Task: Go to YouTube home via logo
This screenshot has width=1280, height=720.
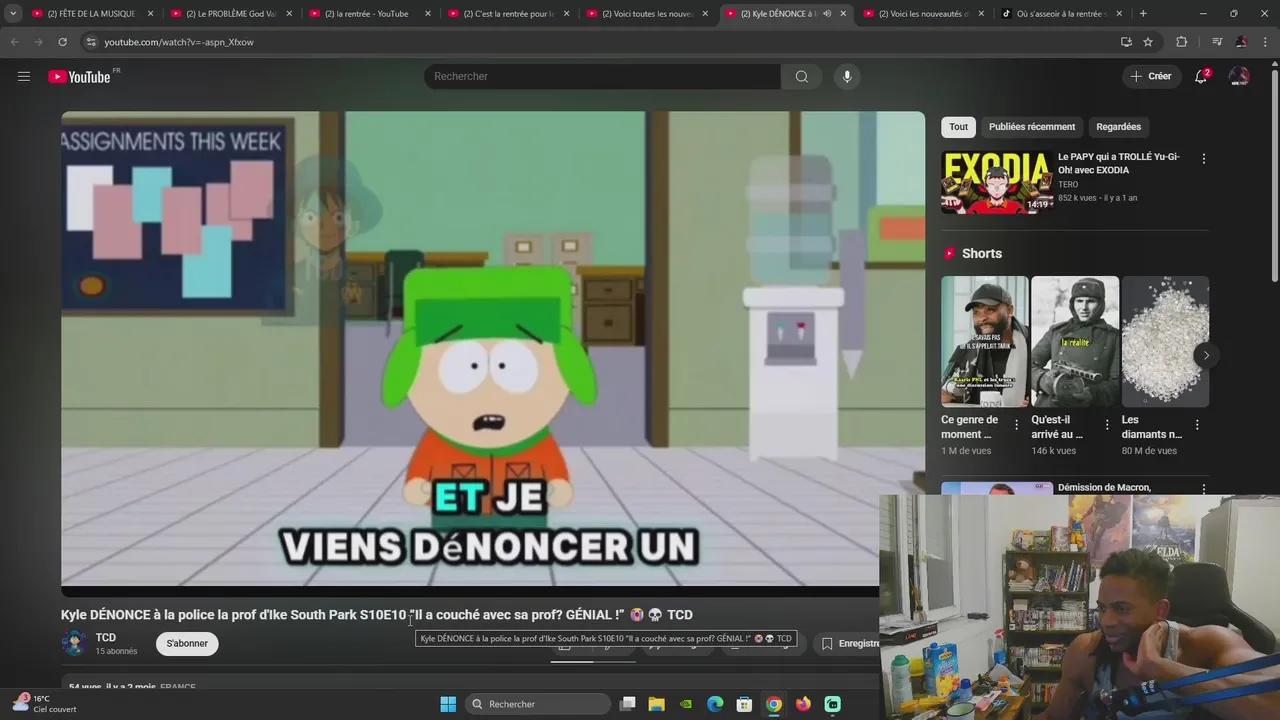Action: [80, 77]
